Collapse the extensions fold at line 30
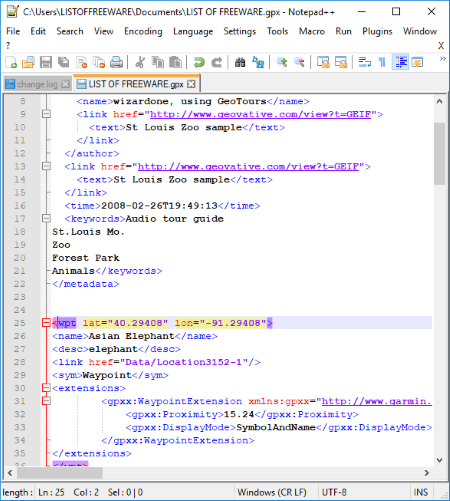Screen dimensions: 450x501 pyautogui.click(x=46, y=388)
